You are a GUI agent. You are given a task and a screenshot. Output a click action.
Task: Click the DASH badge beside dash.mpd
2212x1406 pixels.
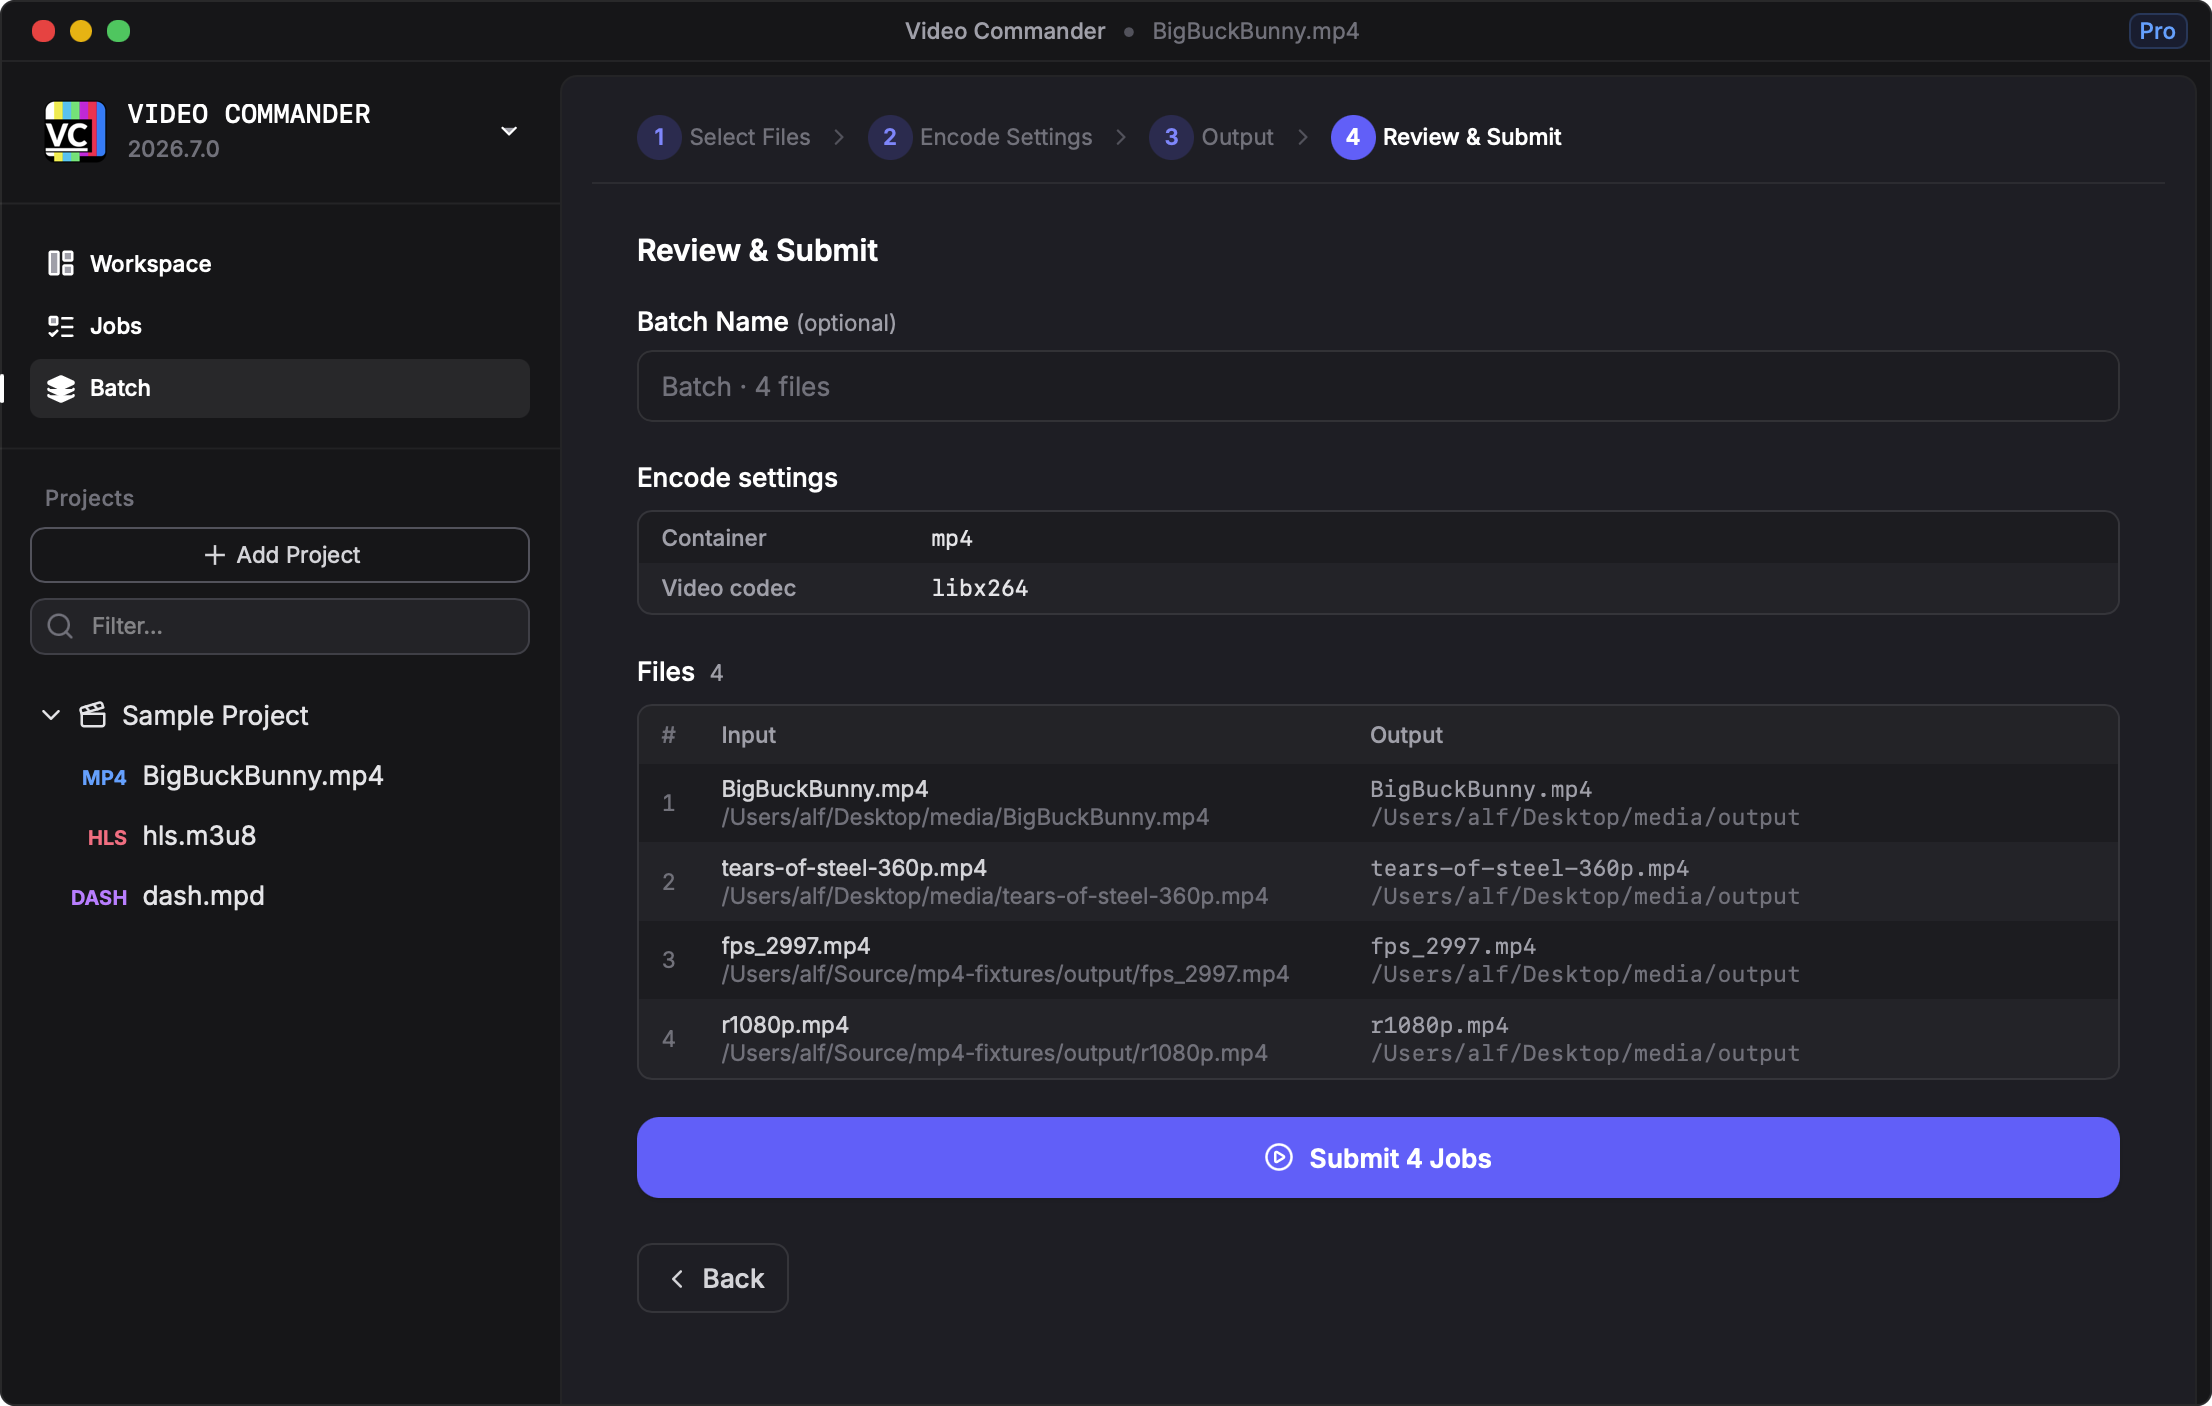[99, 897]
